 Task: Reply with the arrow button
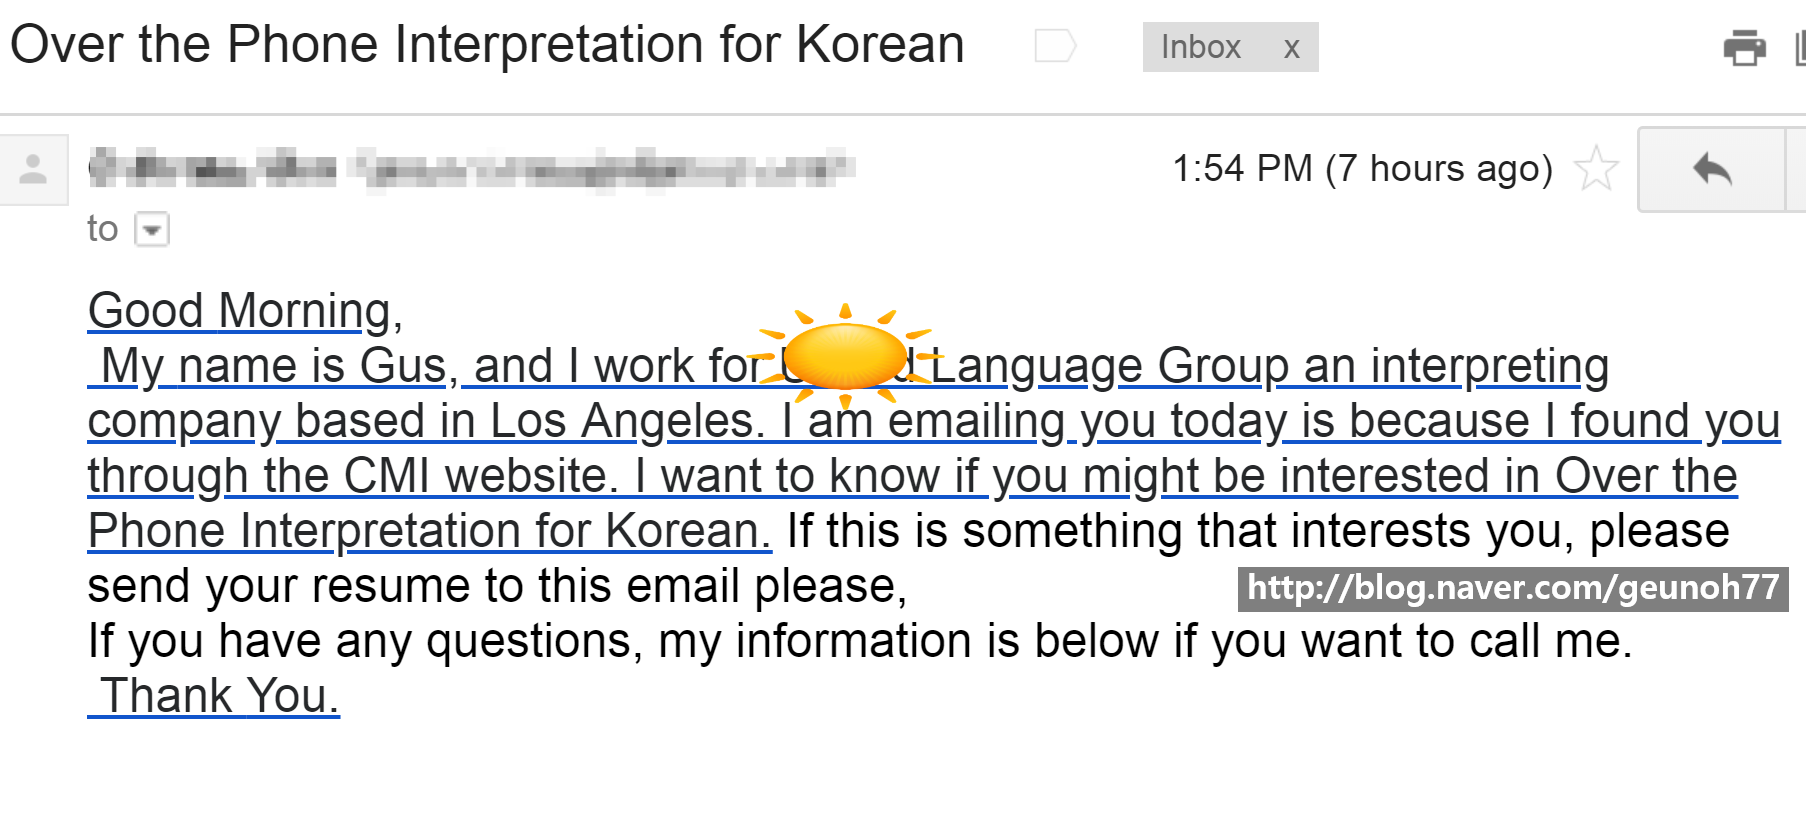coord(1712,169)
